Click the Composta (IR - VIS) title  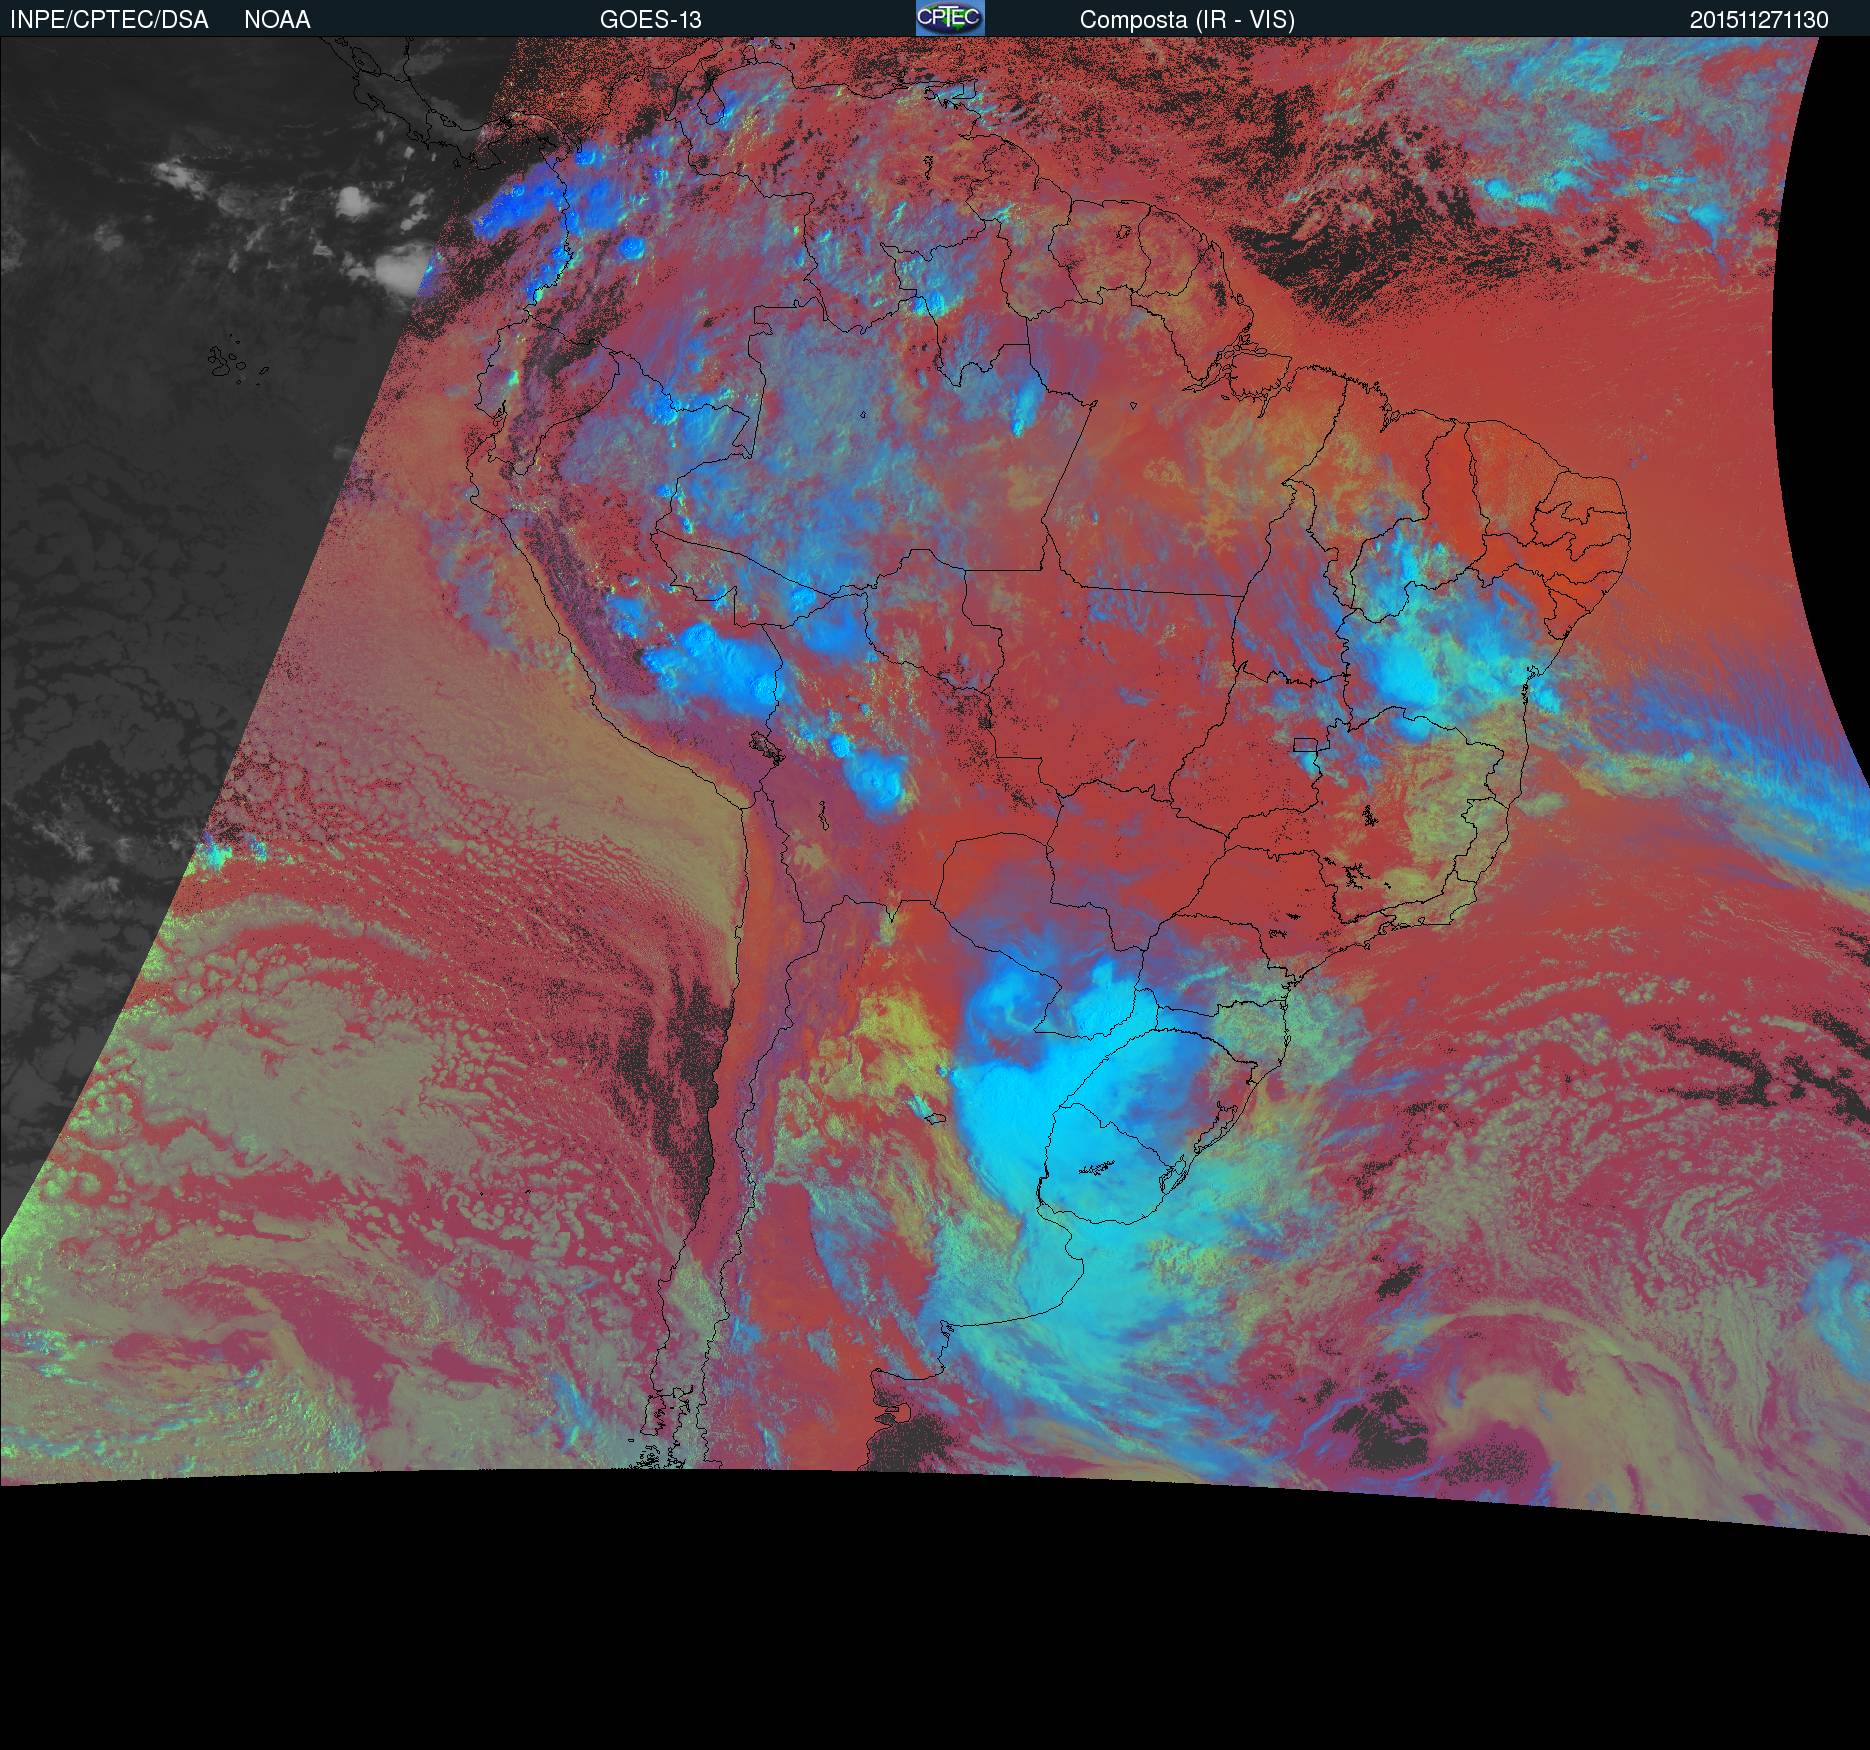[x=1187, y=20]
